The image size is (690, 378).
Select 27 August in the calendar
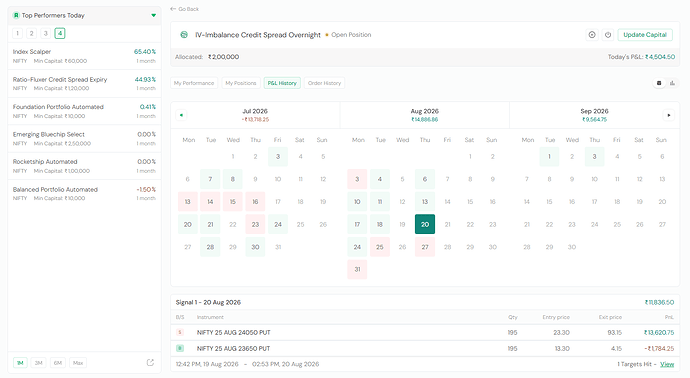(x=425, y=247)
